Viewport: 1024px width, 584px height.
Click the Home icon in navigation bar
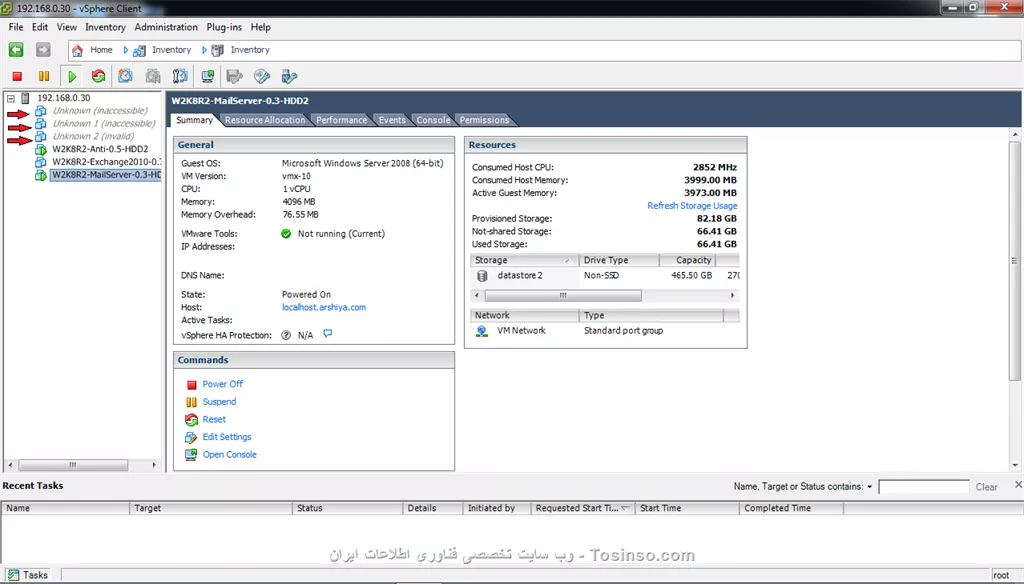pyautogui.click(x=77, y=50)
